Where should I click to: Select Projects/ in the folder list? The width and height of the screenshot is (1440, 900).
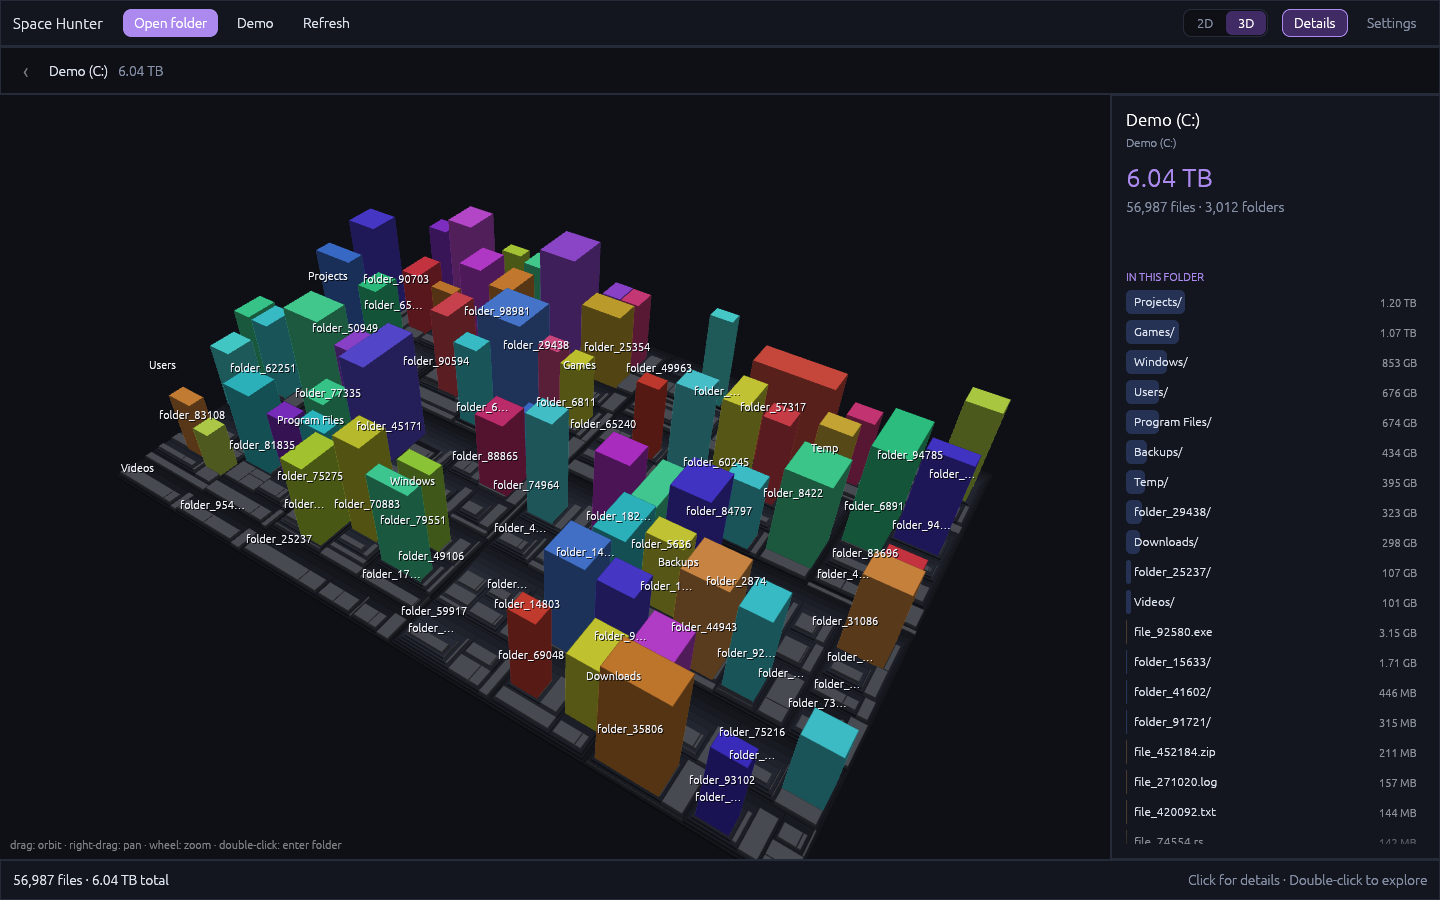coord(1271,302)
